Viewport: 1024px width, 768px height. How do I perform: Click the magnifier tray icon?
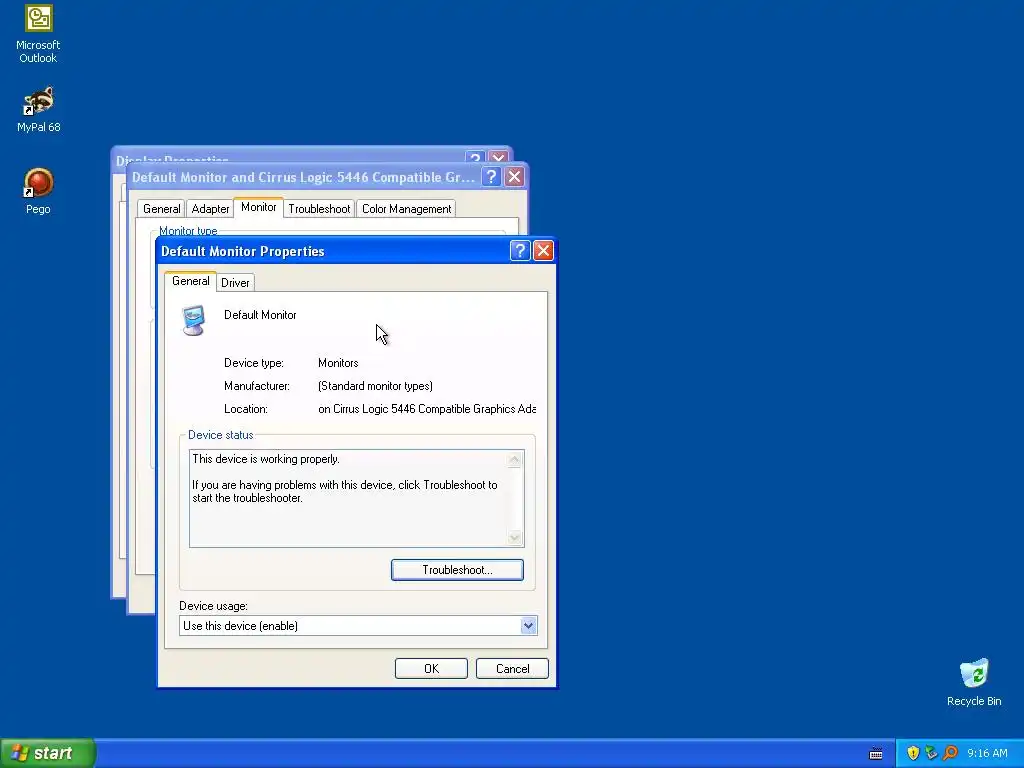[950, 753]
